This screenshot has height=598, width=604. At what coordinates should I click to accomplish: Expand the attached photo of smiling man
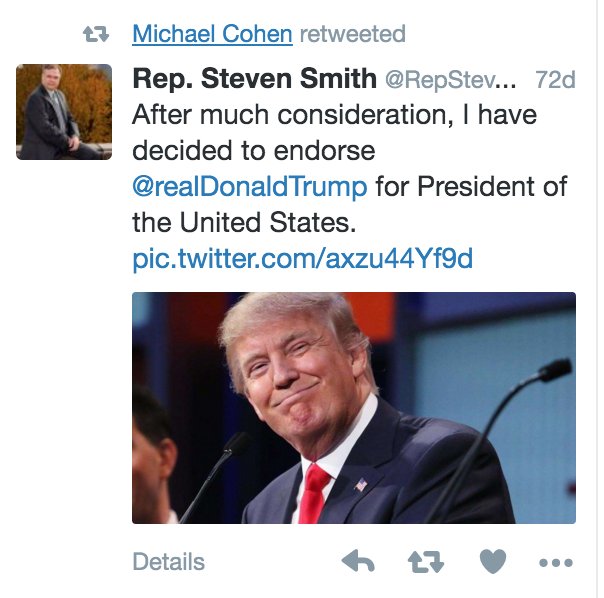pos(354,408)
